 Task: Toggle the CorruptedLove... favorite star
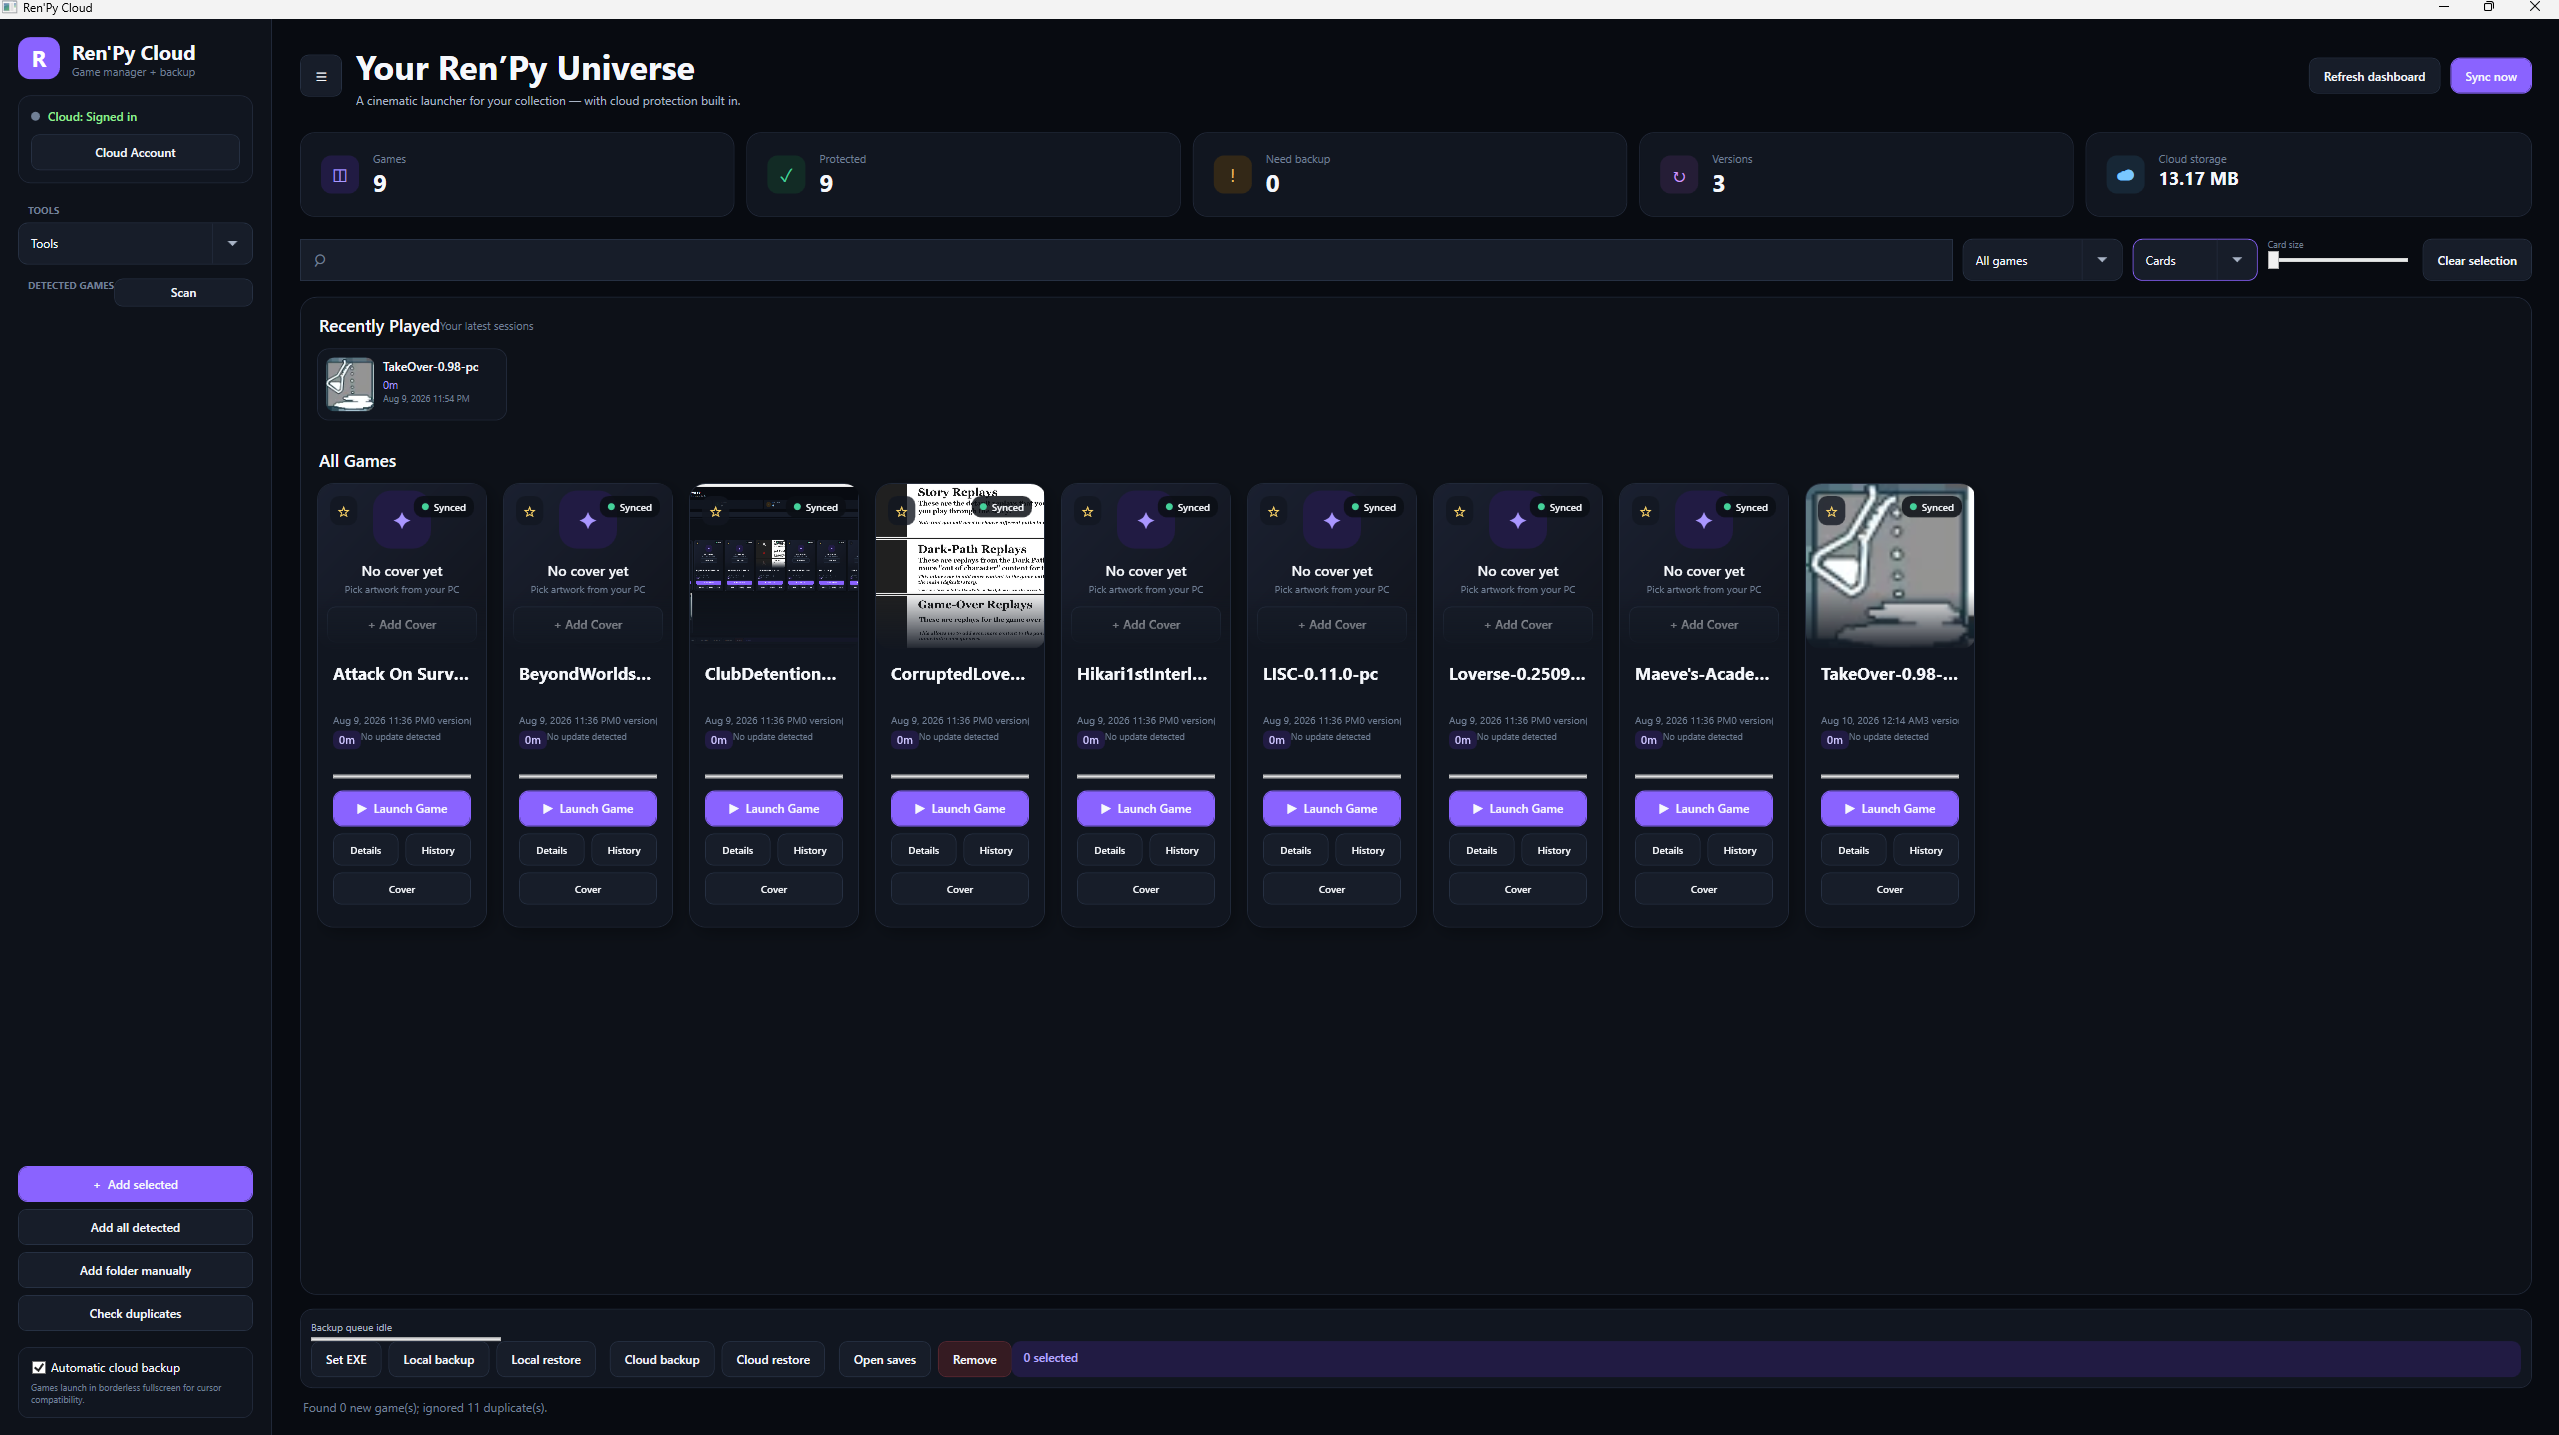click(x=902, y=512)
